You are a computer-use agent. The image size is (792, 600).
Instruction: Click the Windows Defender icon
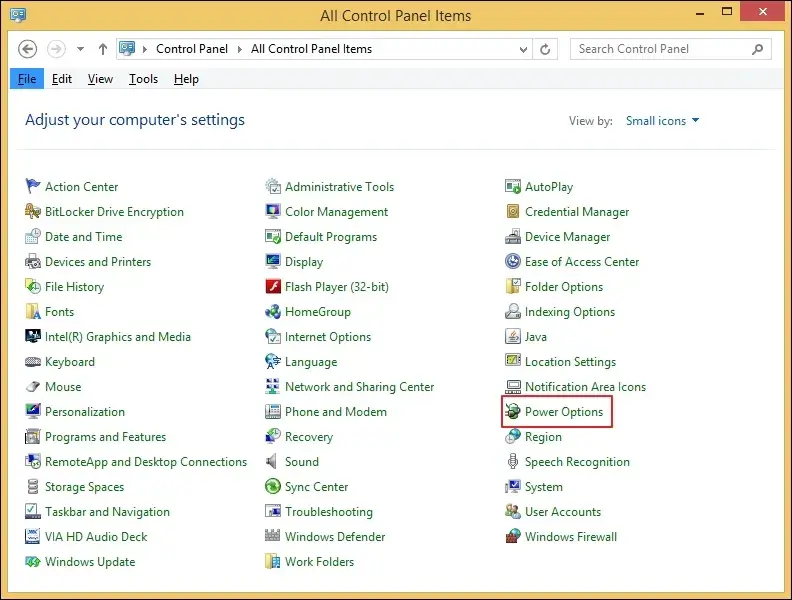pyautogui.click(x=273, y=536)
